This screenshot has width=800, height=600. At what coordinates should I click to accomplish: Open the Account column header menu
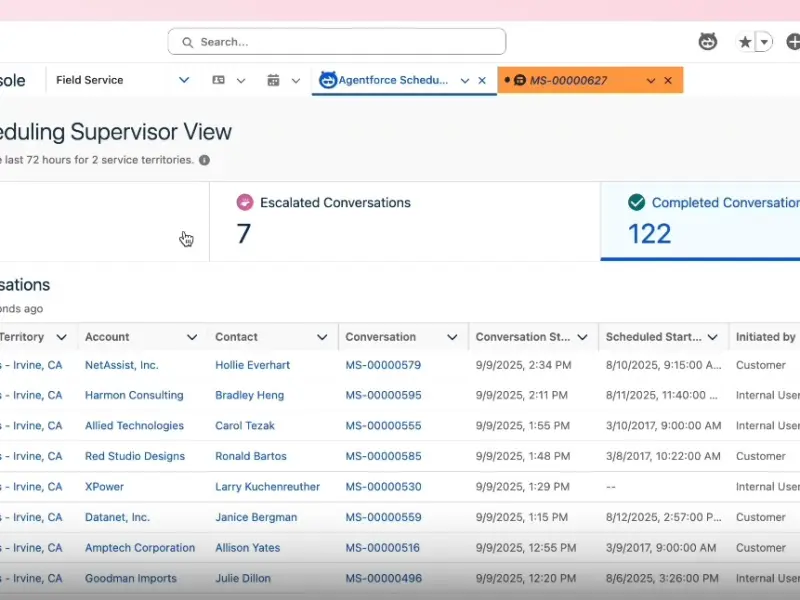pyautogui.click(x=192, y=337)
